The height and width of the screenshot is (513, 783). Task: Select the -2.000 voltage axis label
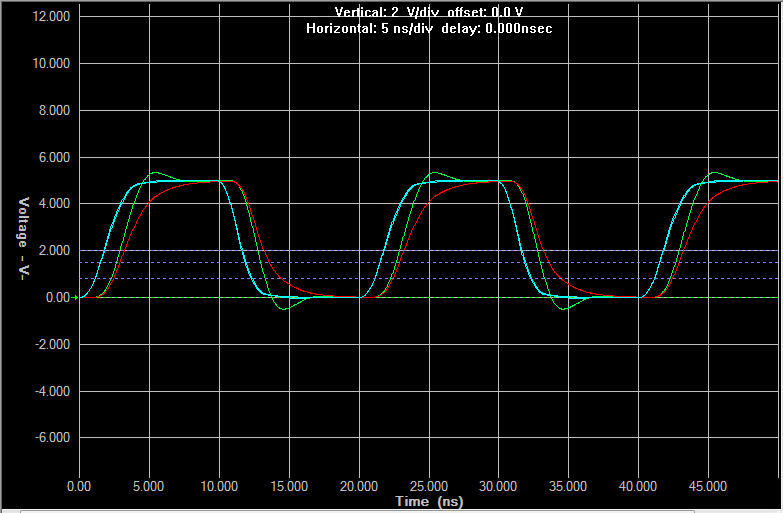click(52, 345)
